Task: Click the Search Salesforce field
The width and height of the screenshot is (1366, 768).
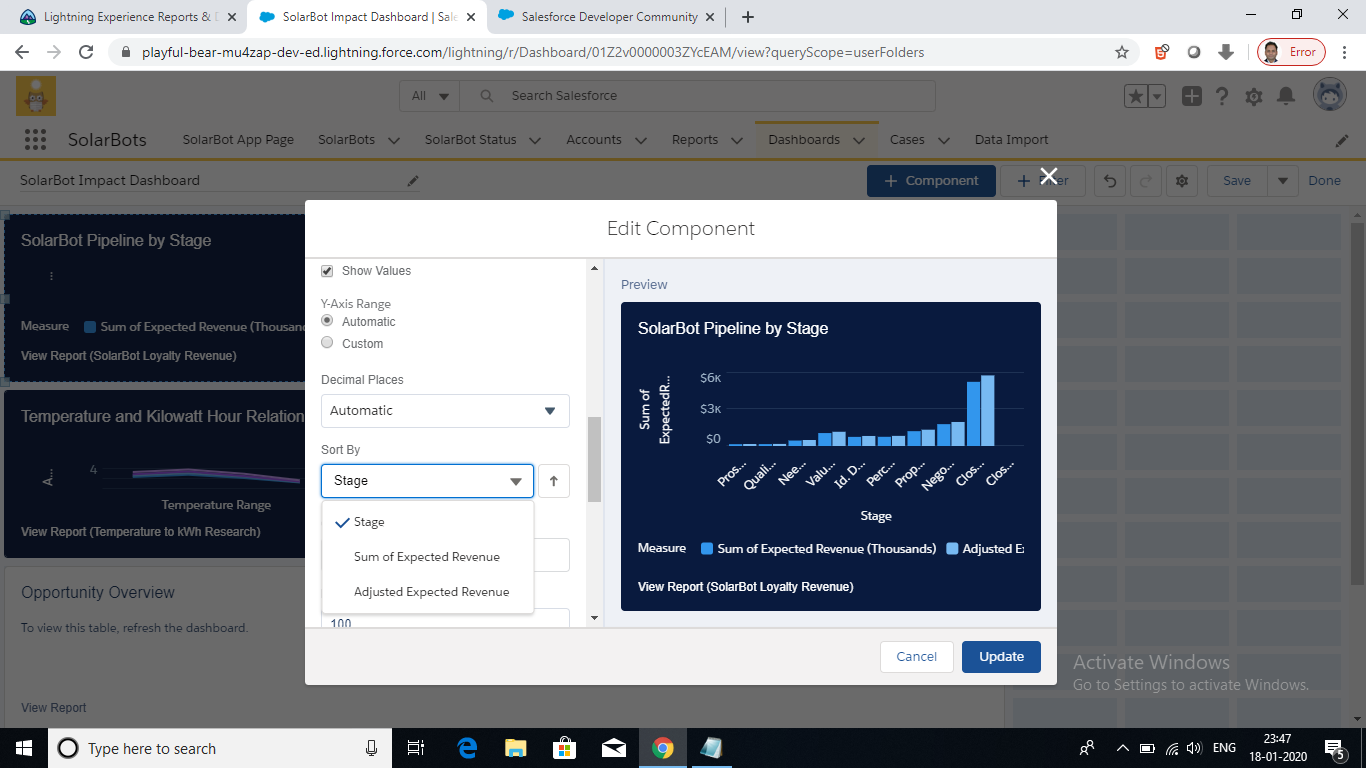Action: [x=699, y=96]
